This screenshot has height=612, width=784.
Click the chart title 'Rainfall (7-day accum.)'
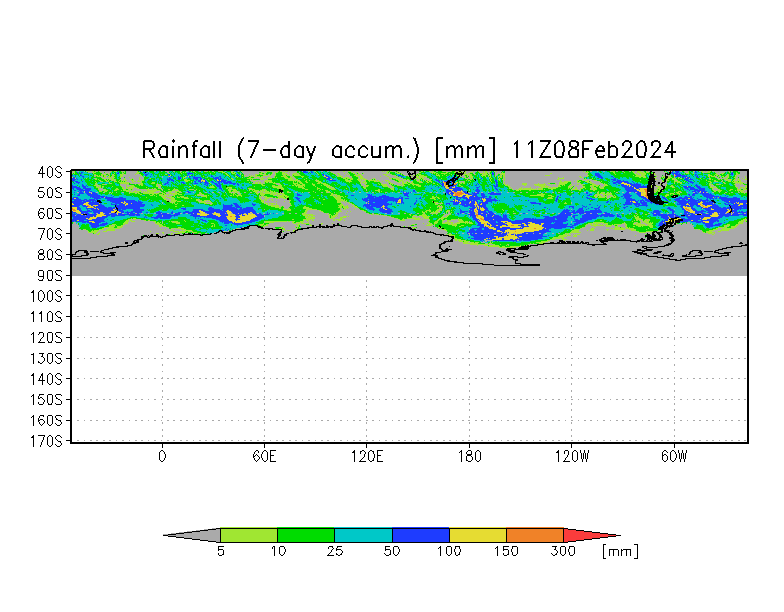pos(280,150)
